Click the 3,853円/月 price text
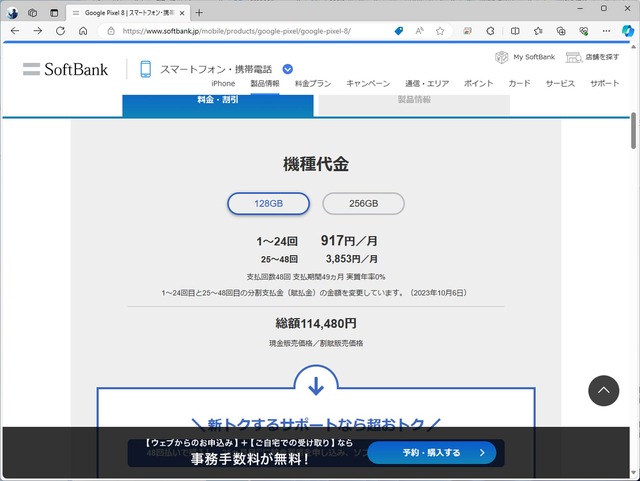The width and height of the screenshot is (640, 481). [351, 259]
